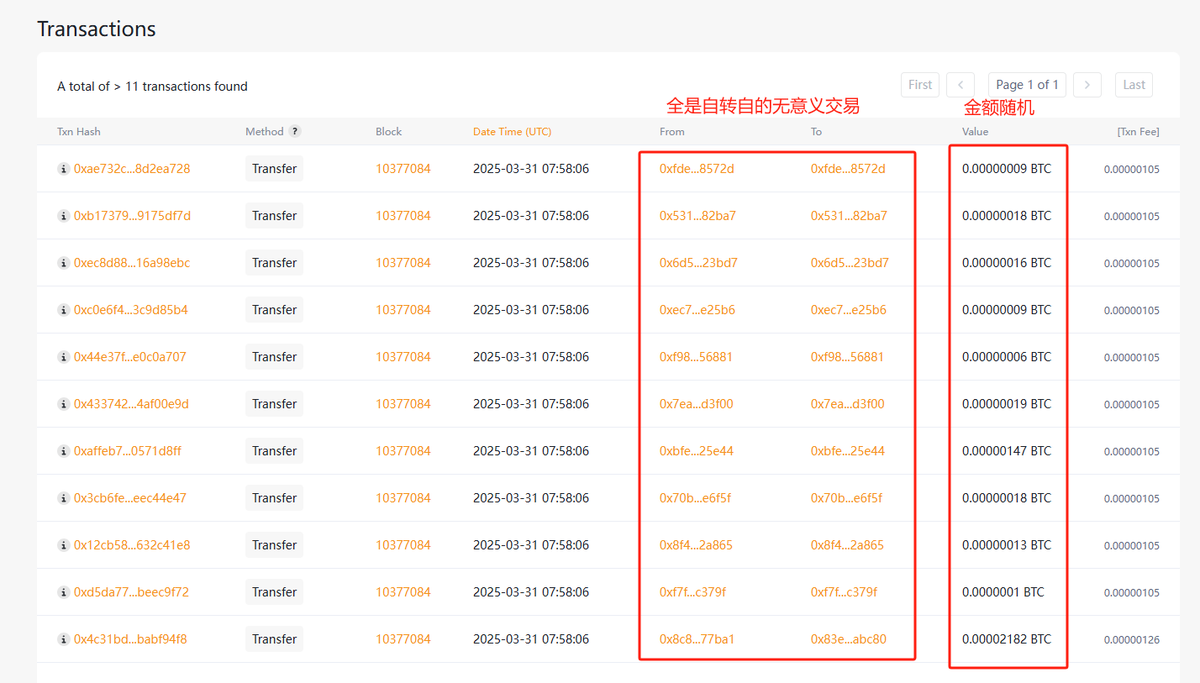Toggle the Date Time (UTC) column header
The image size is (1200, 683).
[x=512, y=131]
